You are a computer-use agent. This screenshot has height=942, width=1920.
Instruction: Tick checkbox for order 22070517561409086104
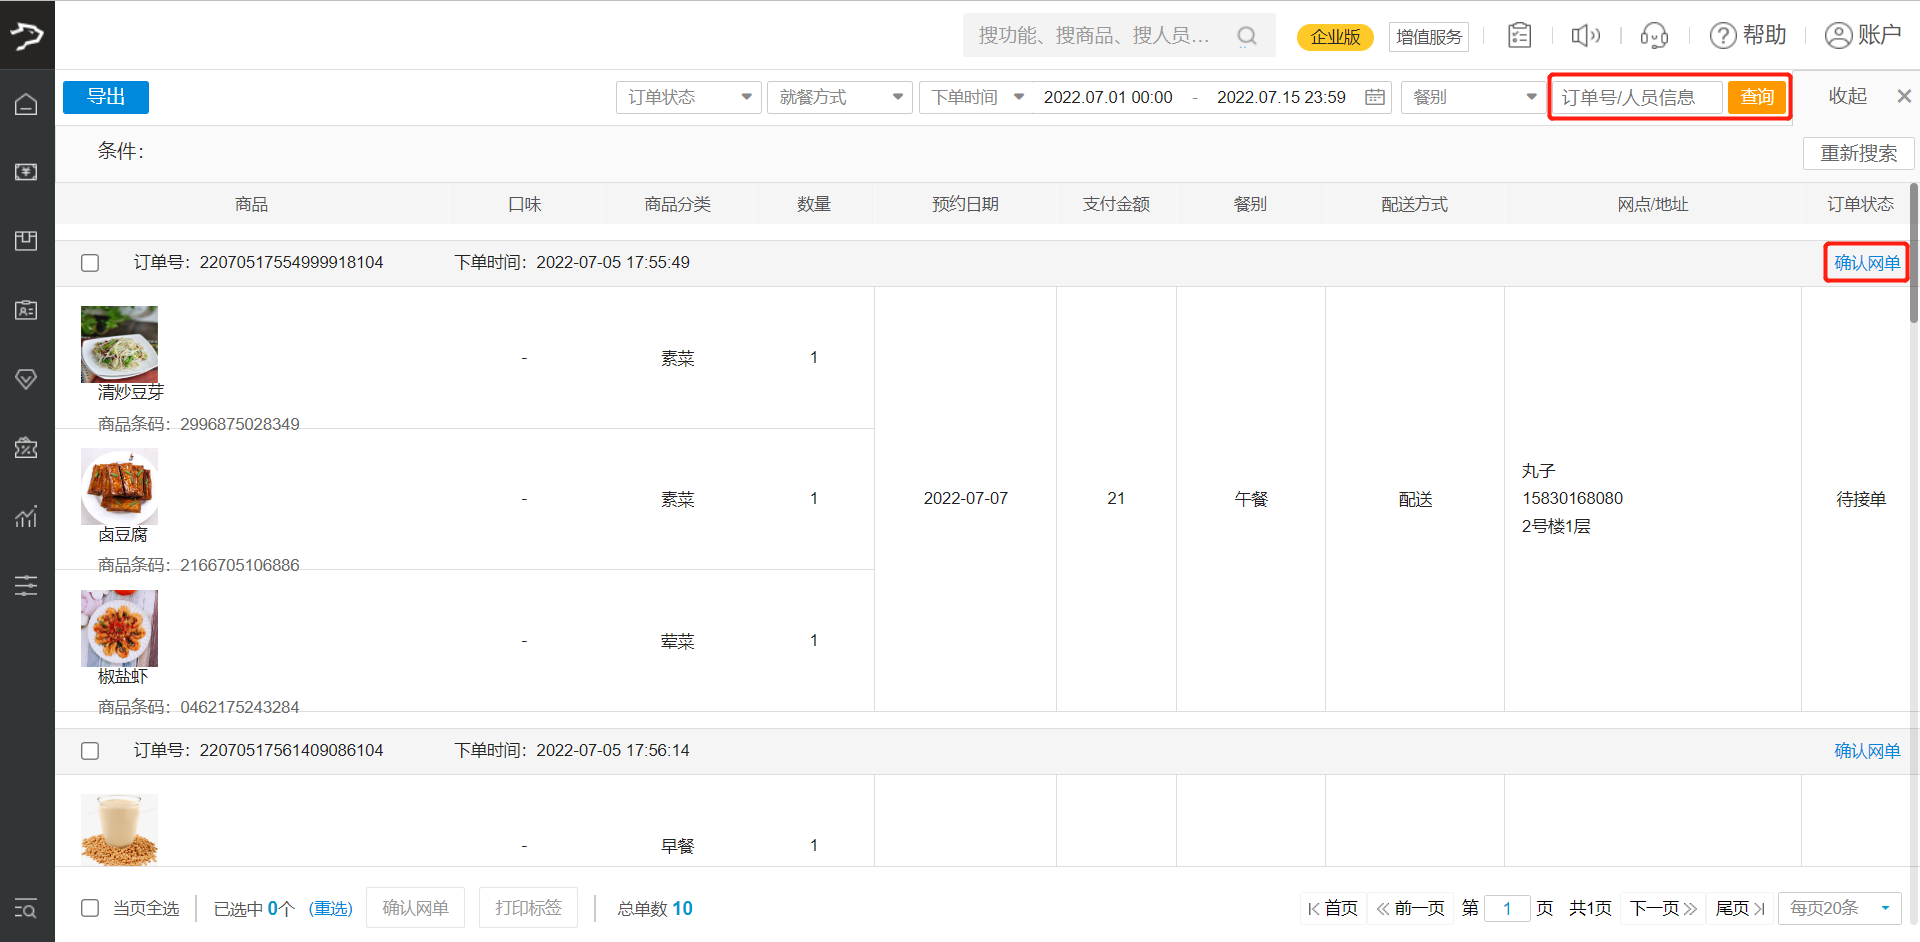90,751
